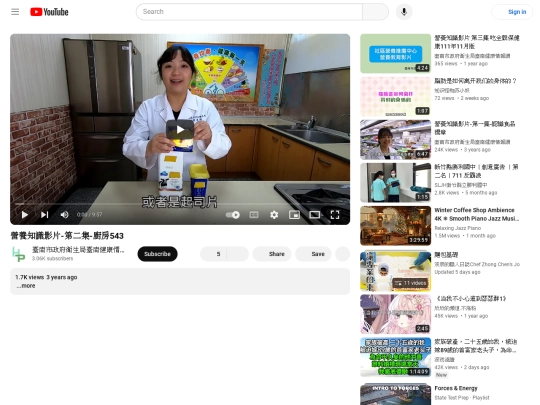
Task: Expand the description with ...more
Action: pos(25,286)
